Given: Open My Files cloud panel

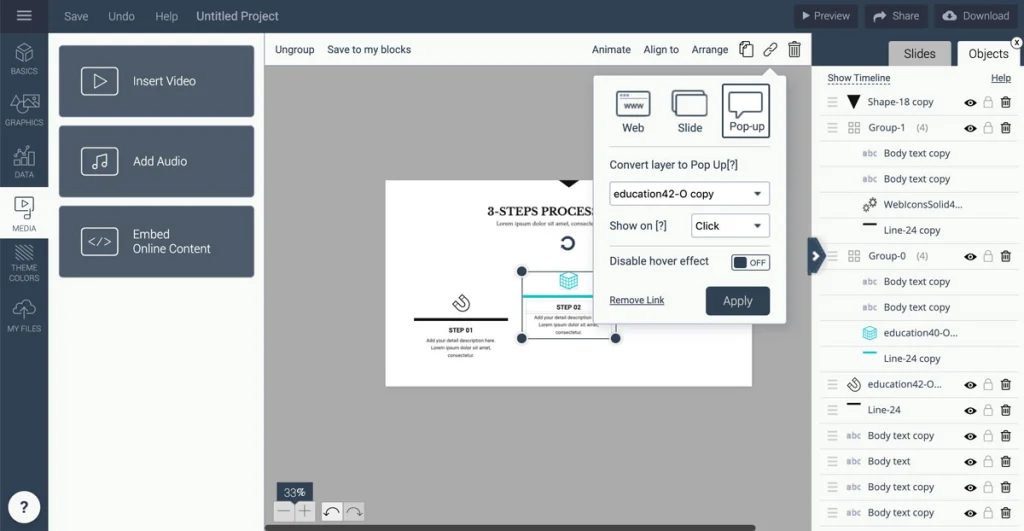Looking at the screenshot, I should coord(24,315).
